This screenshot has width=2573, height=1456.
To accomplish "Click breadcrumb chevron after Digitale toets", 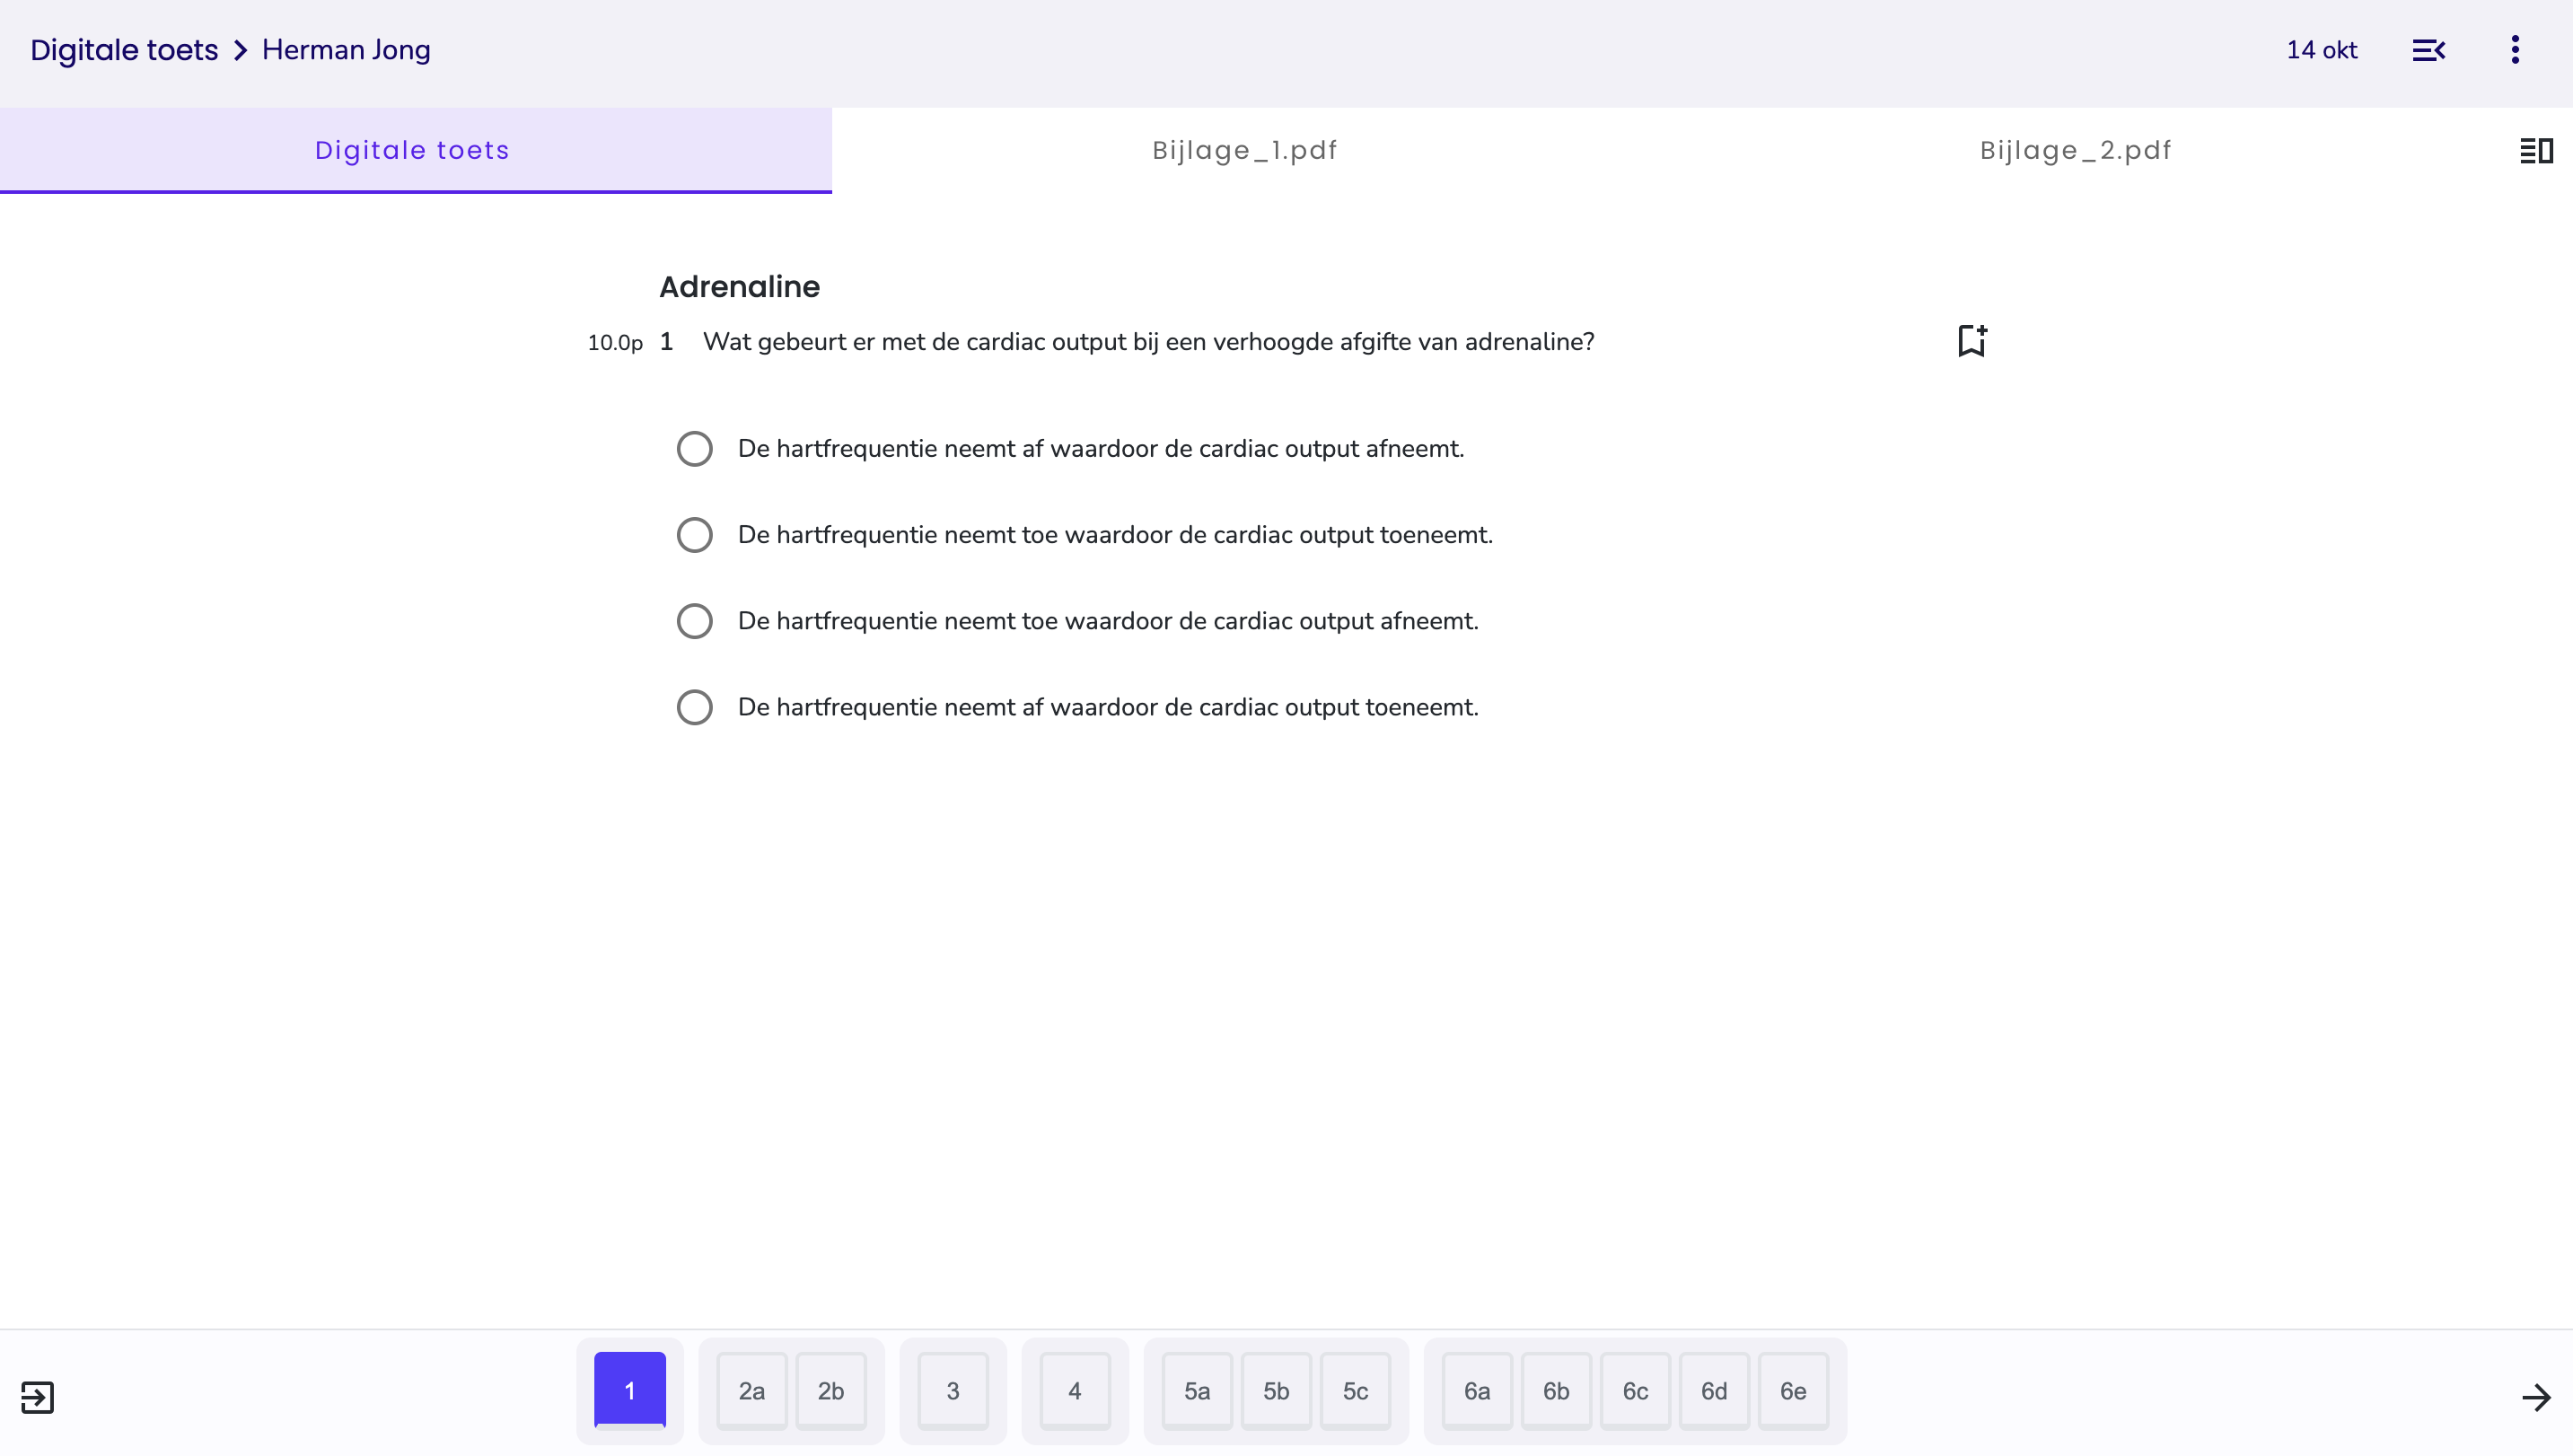I will click(x=240, y=50).
